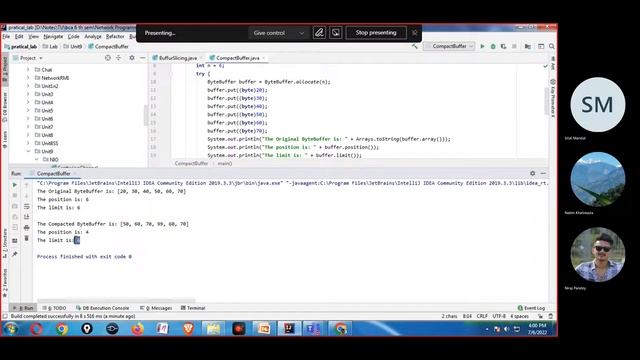Start debugging with the bug icon
The image size is (640, 360).
[493, 47]
